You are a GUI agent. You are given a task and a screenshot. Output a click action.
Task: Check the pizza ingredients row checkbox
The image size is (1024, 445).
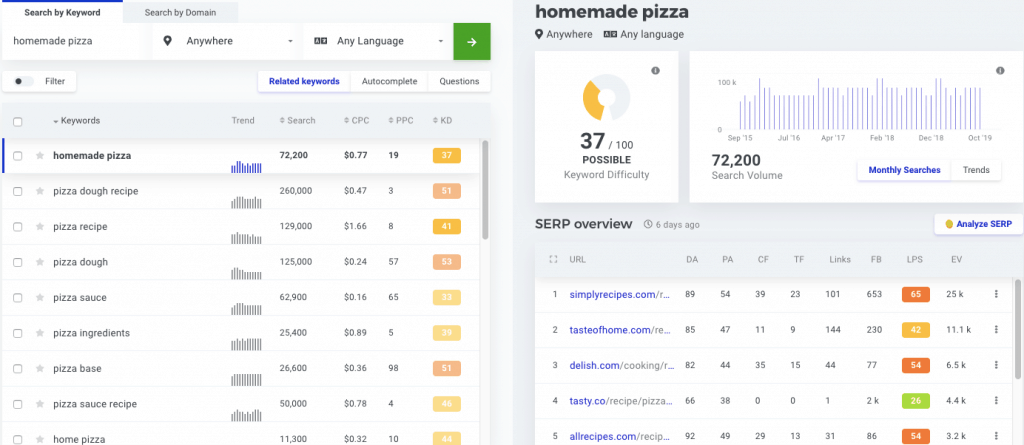coord(18,333)
